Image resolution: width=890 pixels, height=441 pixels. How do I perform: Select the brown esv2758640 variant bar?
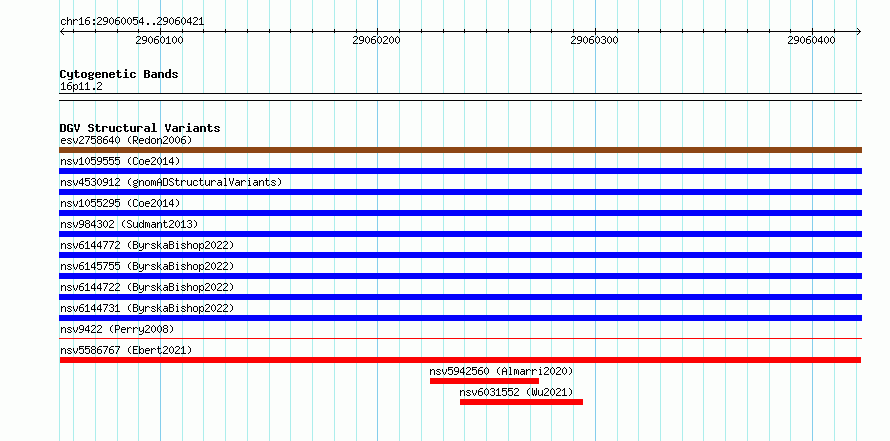point(461,150)
